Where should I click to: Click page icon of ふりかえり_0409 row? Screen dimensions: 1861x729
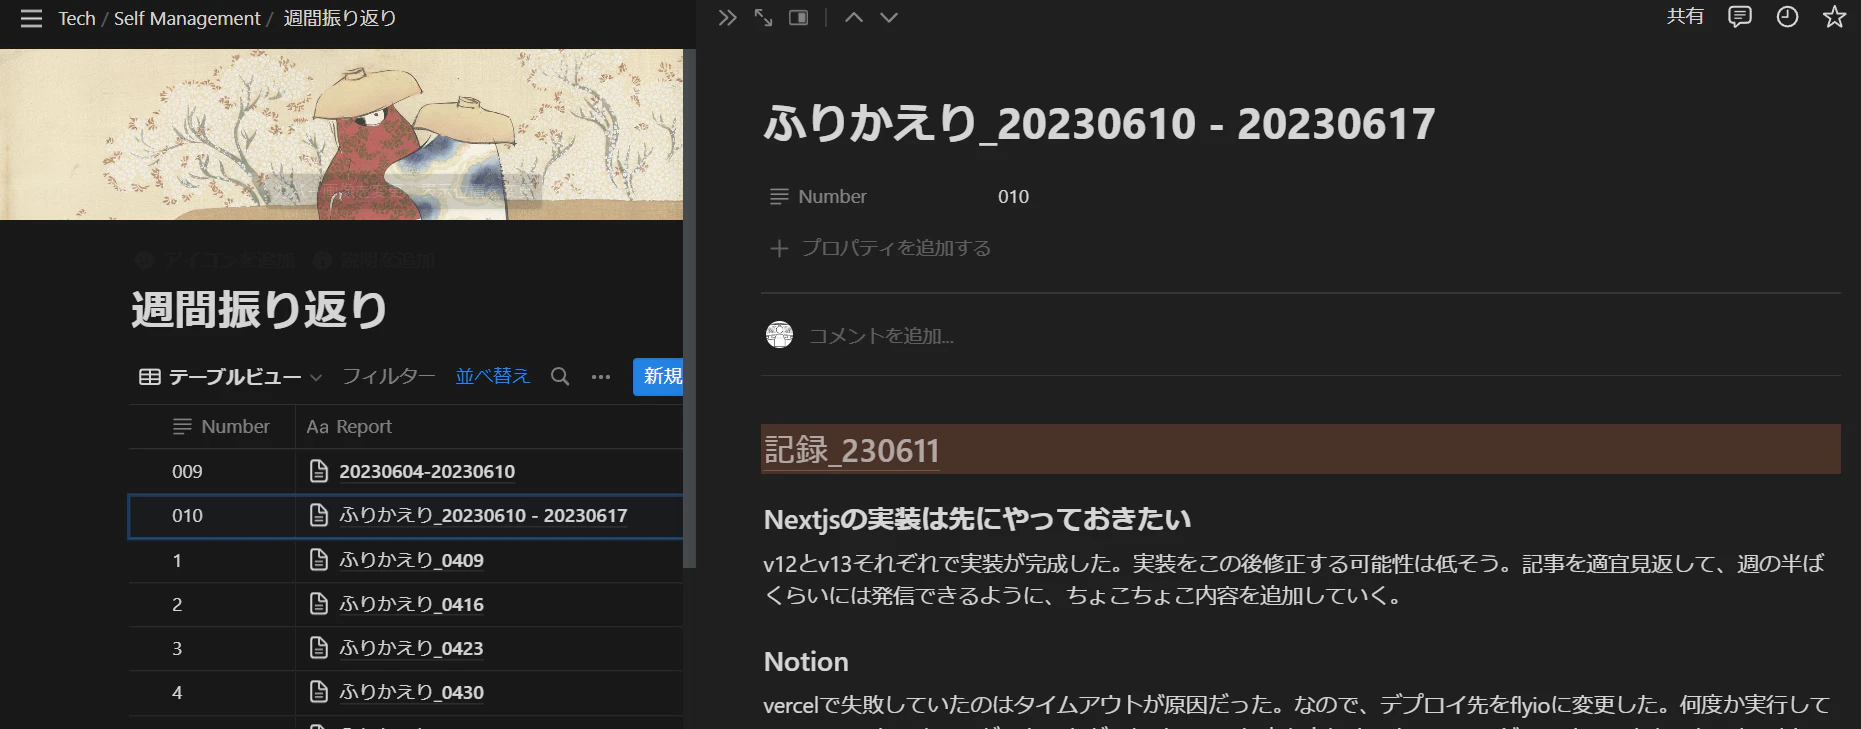319,560
